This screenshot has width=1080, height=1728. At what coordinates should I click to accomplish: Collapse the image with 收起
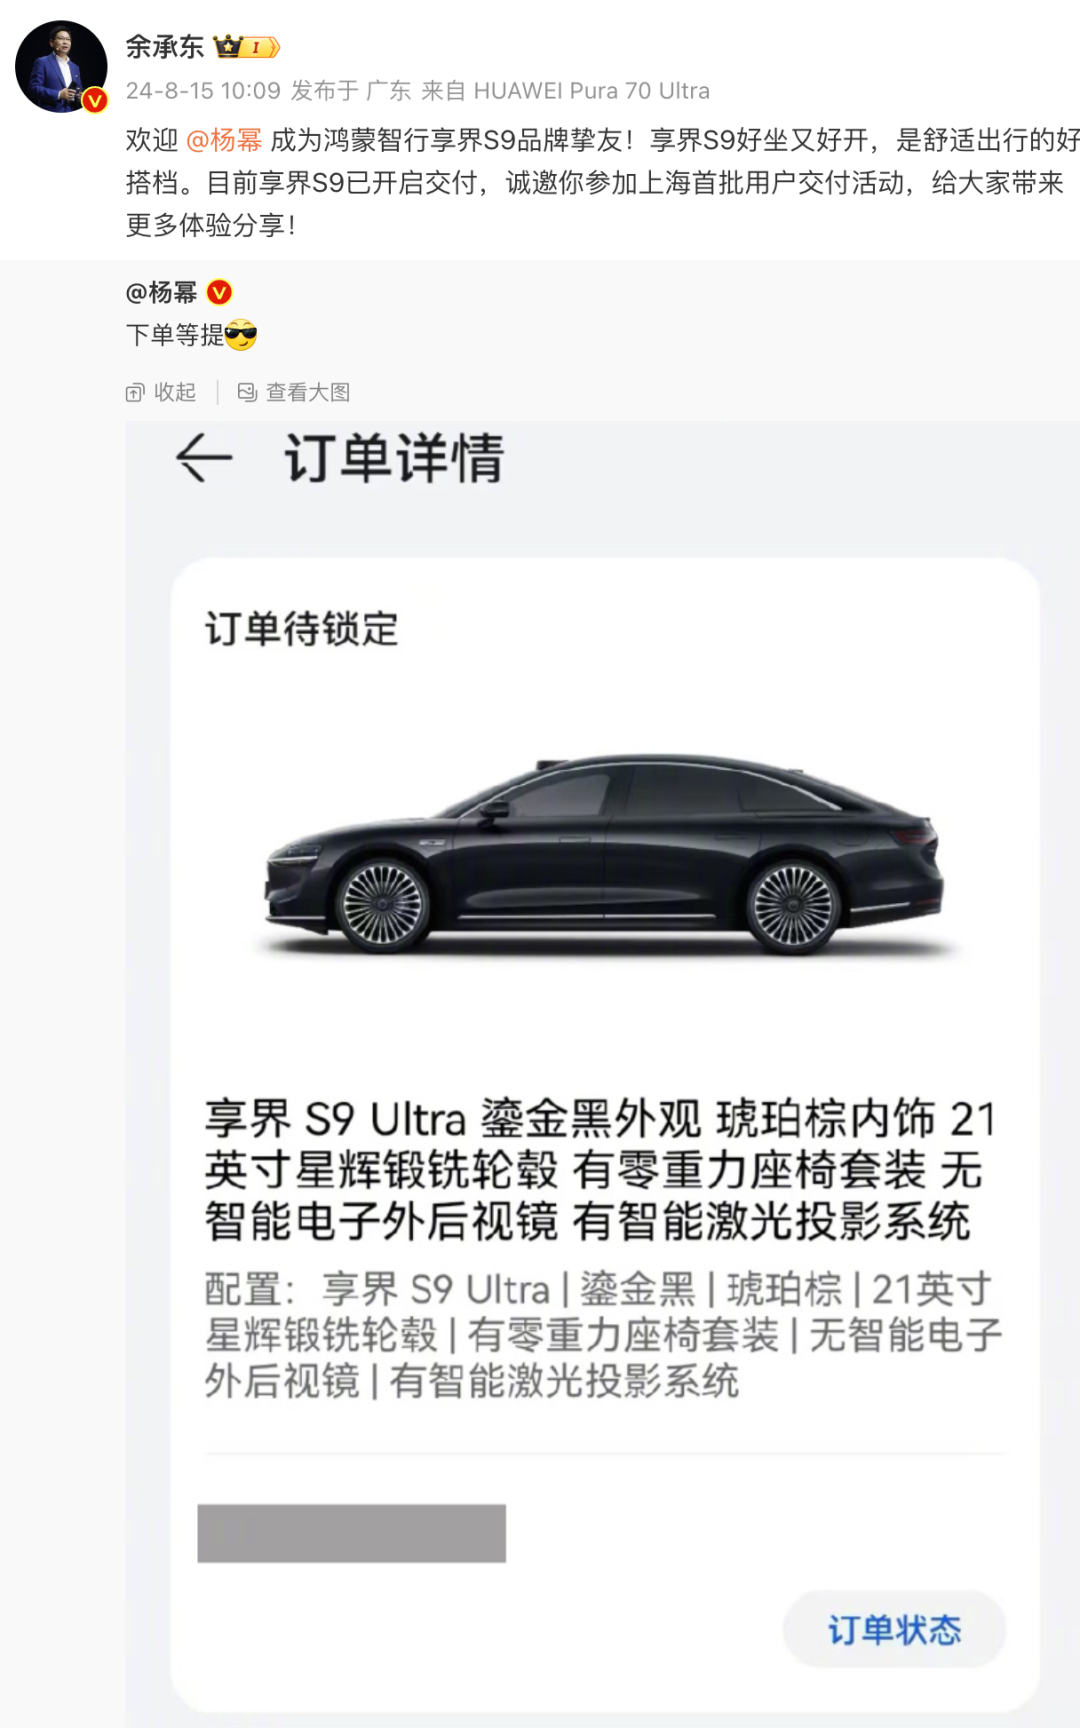pyautogui.click(x=161, y=392)
